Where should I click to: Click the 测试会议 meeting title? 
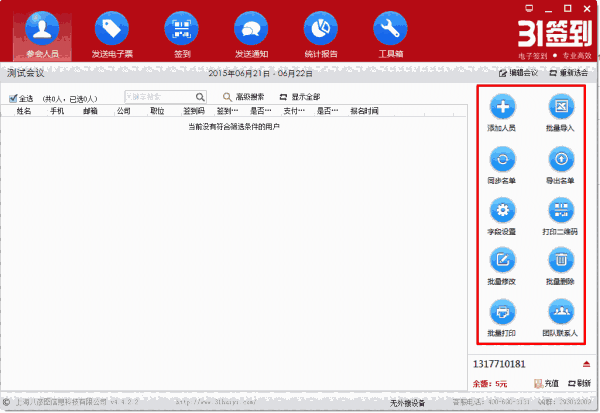click(x=26, y=73)
